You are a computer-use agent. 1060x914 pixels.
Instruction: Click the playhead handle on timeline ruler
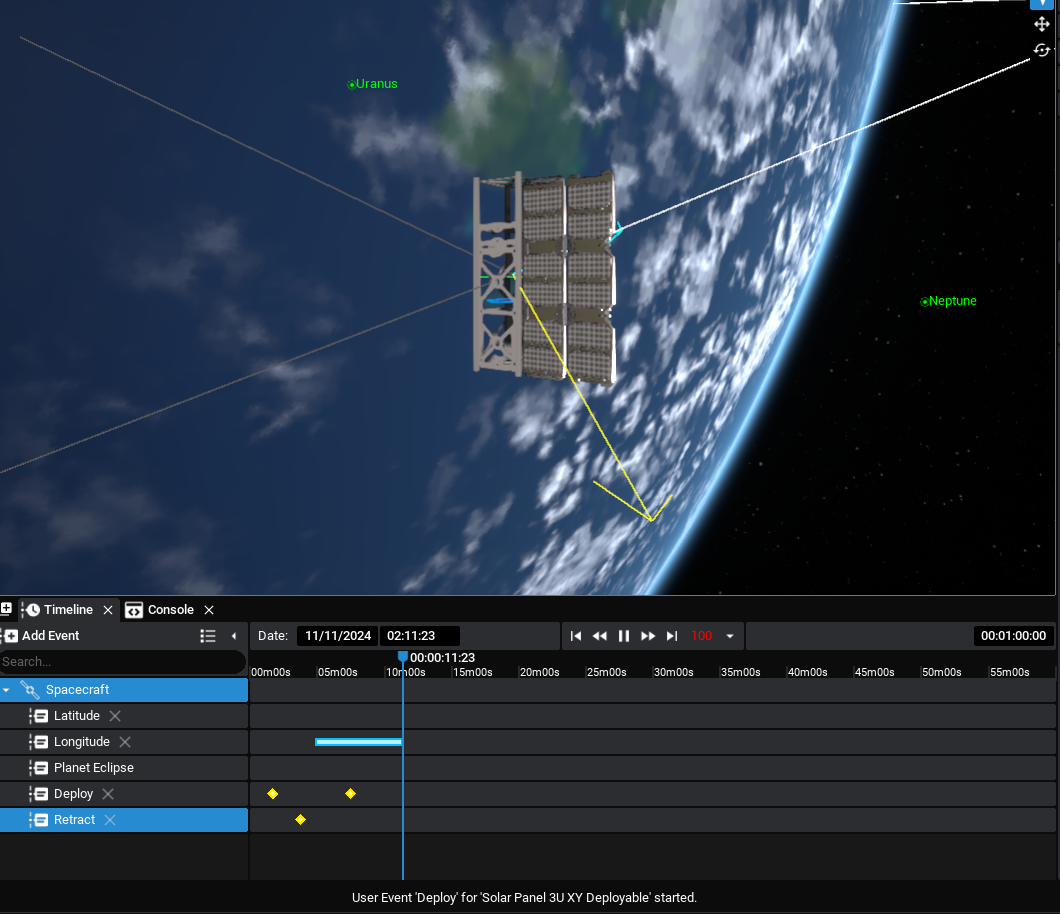[x=403, y=657]
